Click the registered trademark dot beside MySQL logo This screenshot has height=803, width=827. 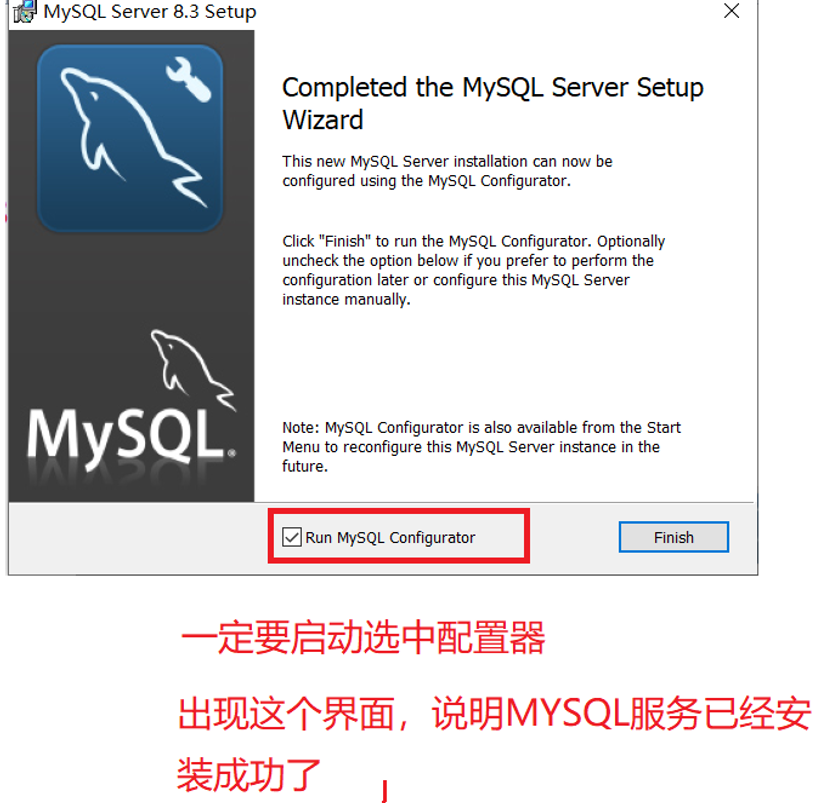click(x=232, y=453)
